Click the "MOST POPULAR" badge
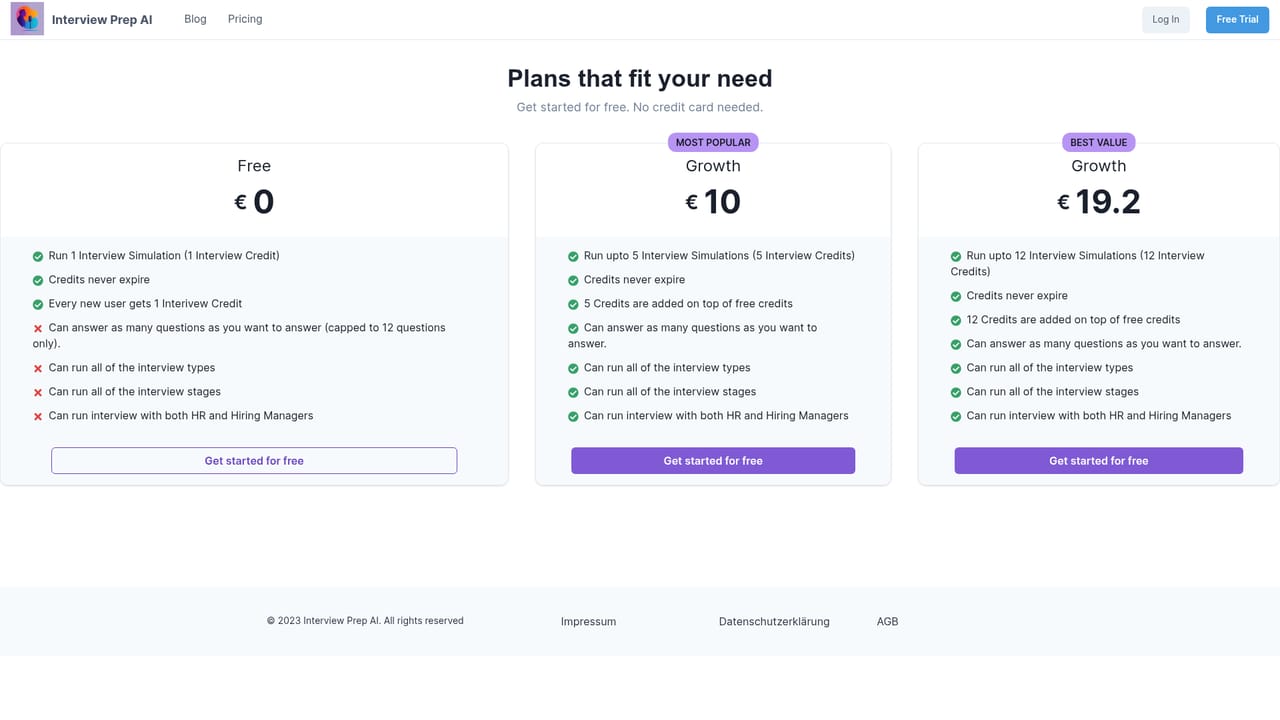This screenshot has height=720, width=1280. pyautogui.click(x=713, y=142)
